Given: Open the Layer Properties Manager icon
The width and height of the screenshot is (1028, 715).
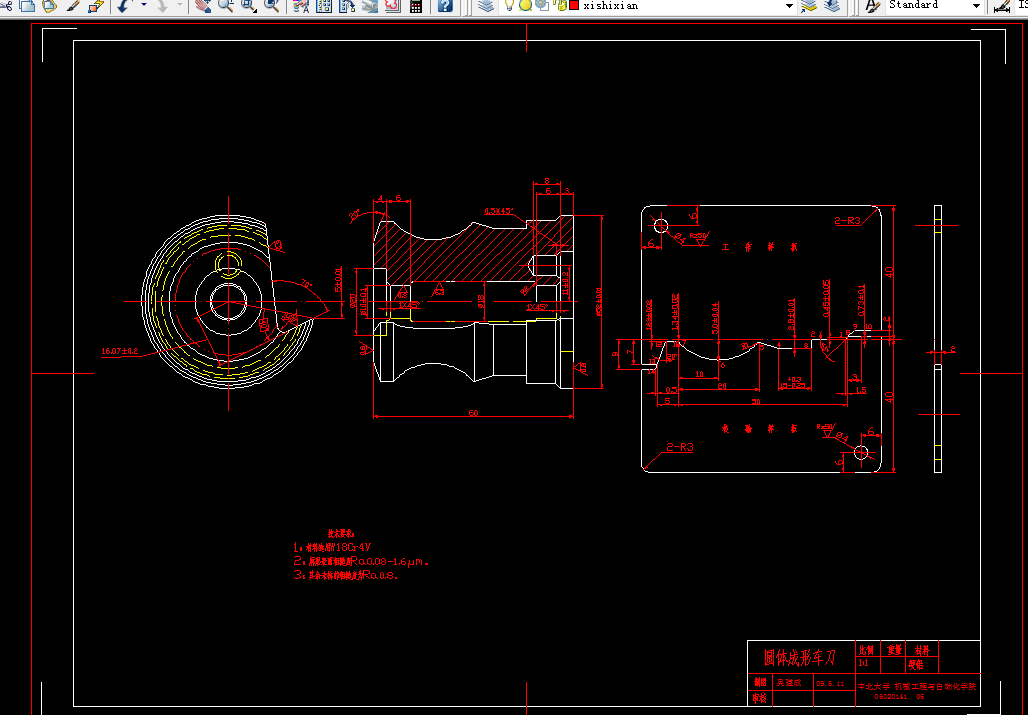Looking at the screenshot, I should click(486, 5).
